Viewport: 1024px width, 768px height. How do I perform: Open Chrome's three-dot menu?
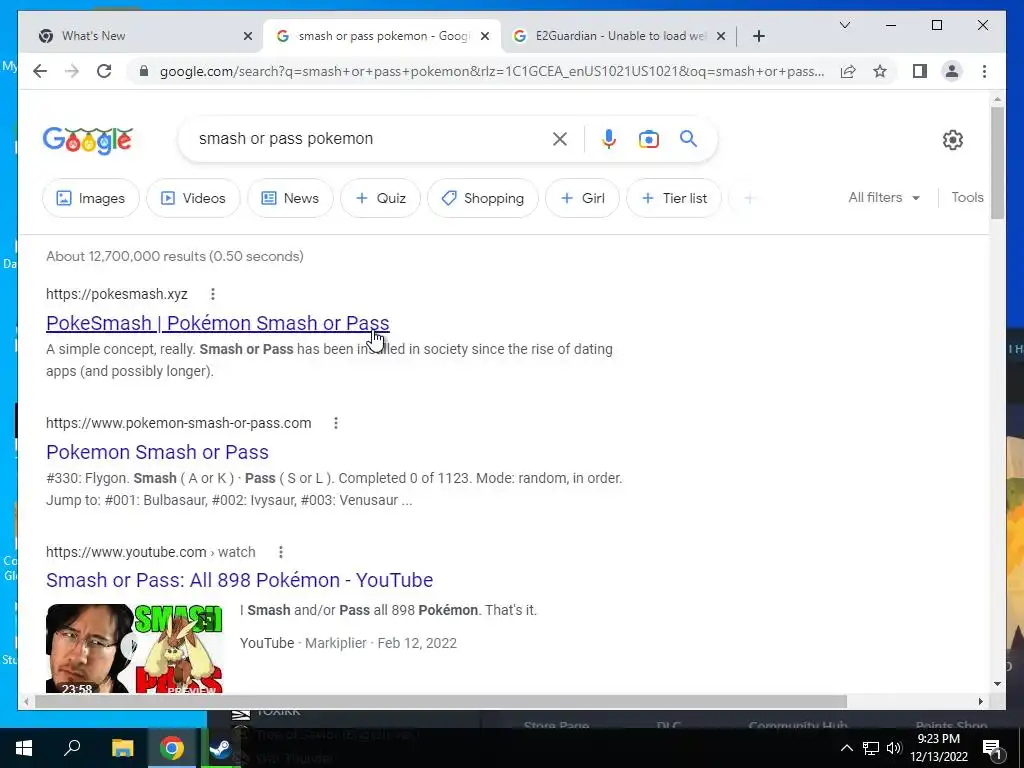(x=984, y=71)
